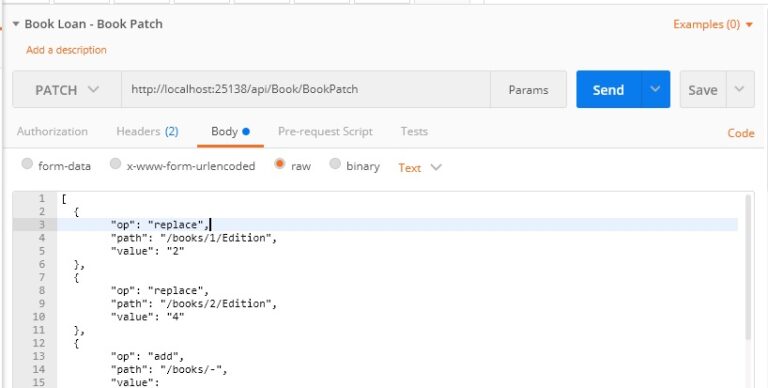
Task: Open the Examples (0) dropdown
Action: pyautogui.click(x=713, y=24)
